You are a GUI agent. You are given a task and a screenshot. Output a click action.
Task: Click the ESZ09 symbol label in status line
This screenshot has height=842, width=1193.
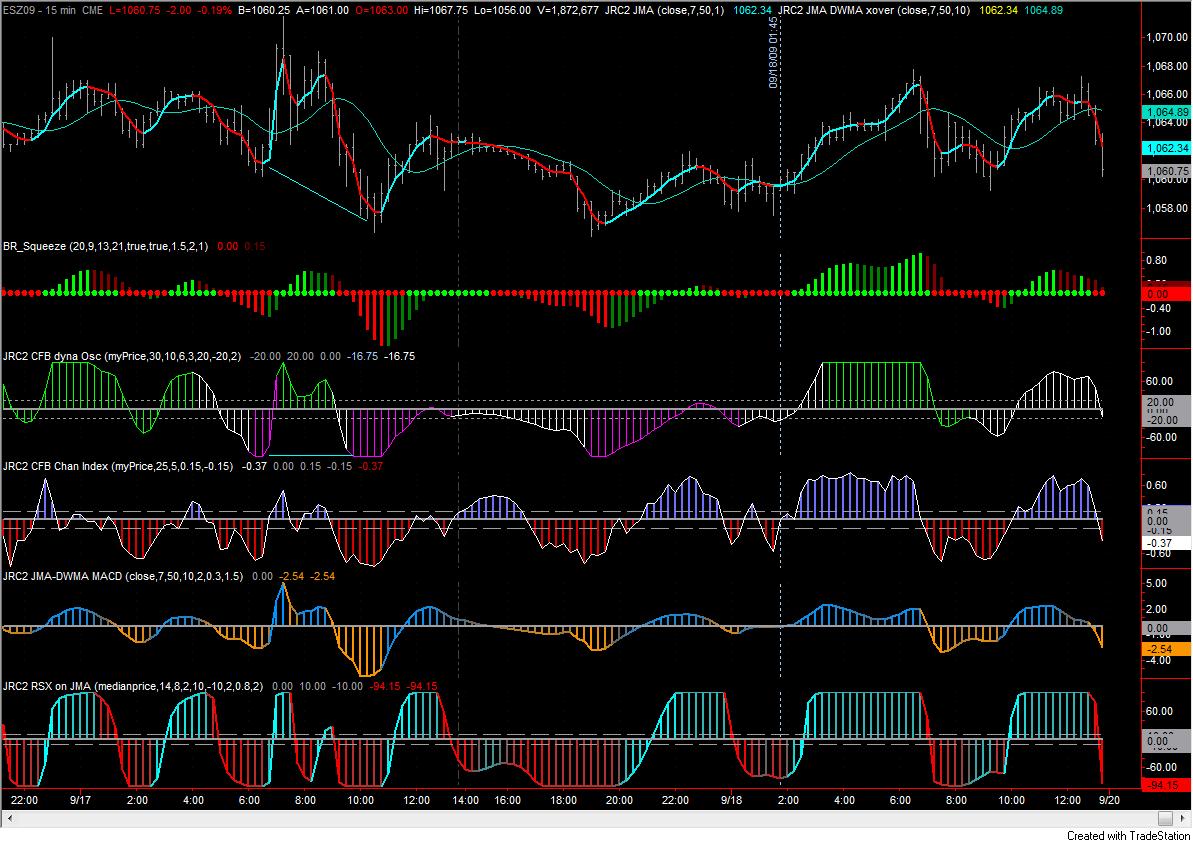click(18, 10)
